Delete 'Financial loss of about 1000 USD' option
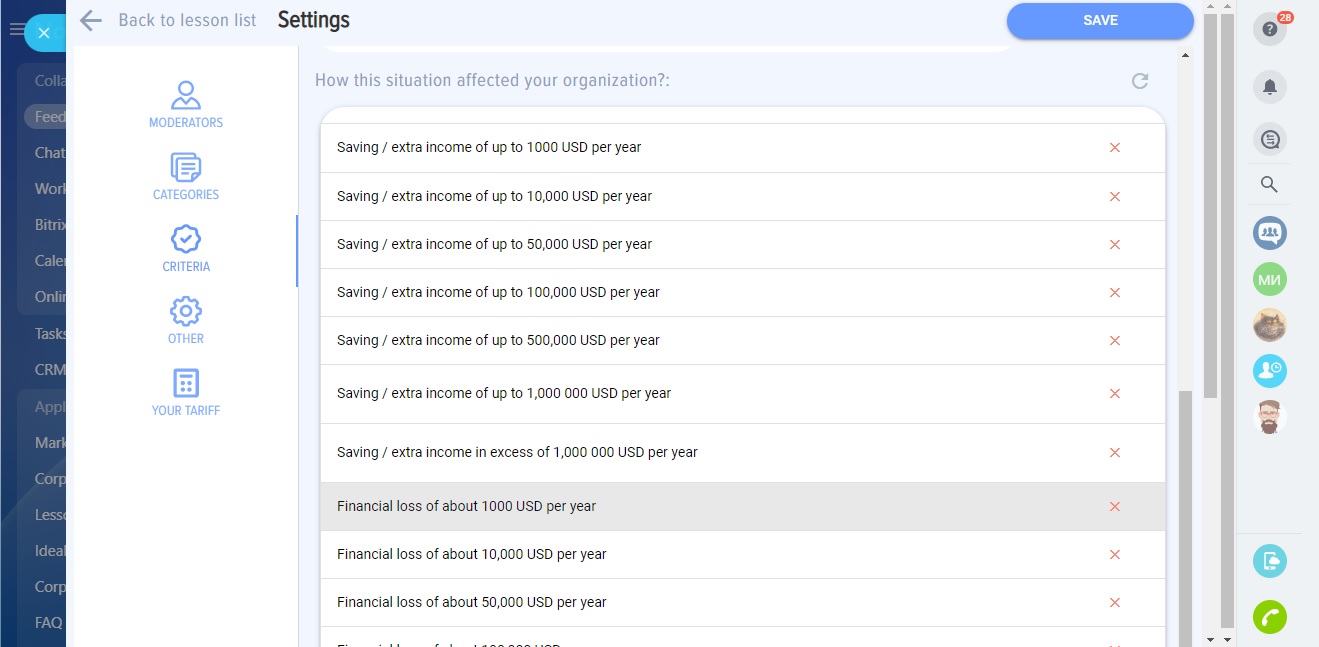 click(1114, 507)
